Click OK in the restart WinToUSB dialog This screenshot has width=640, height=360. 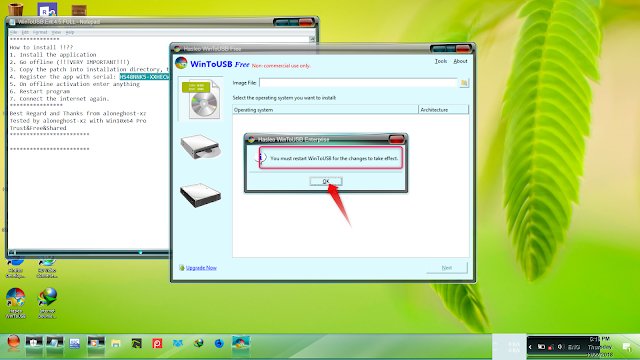click(326, 181)
